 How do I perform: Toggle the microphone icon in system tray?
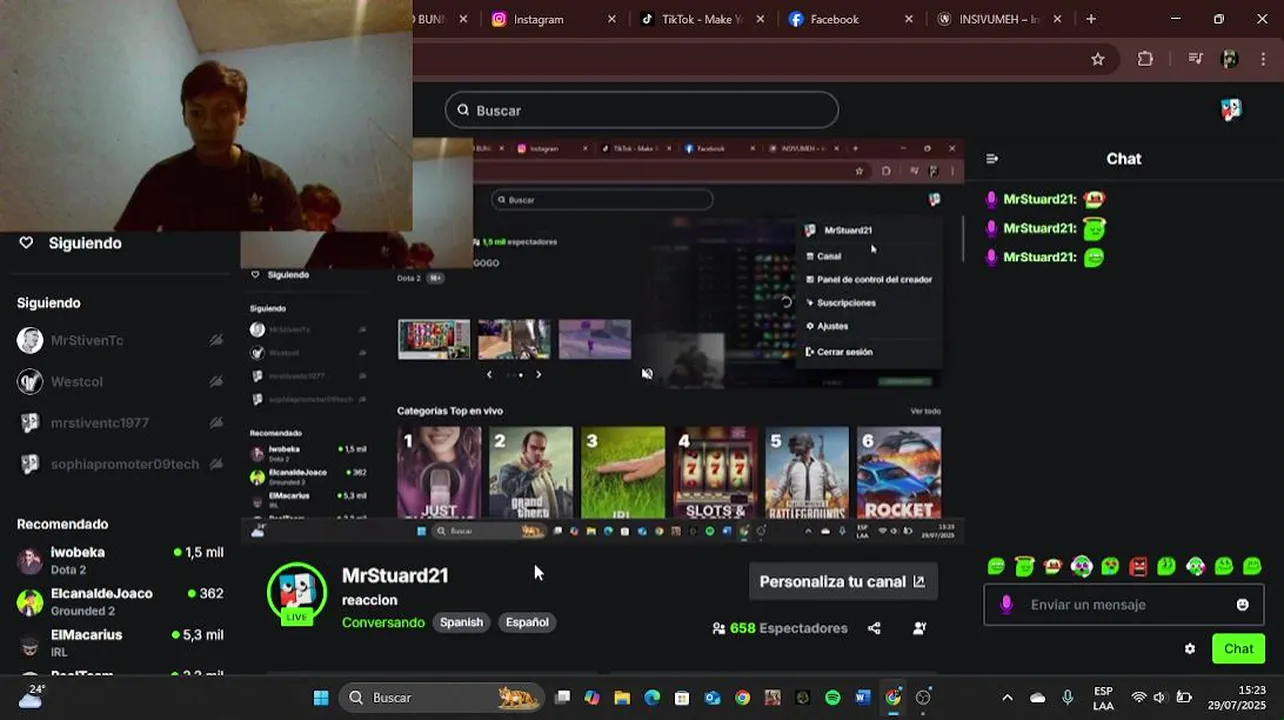point(1068,698)
